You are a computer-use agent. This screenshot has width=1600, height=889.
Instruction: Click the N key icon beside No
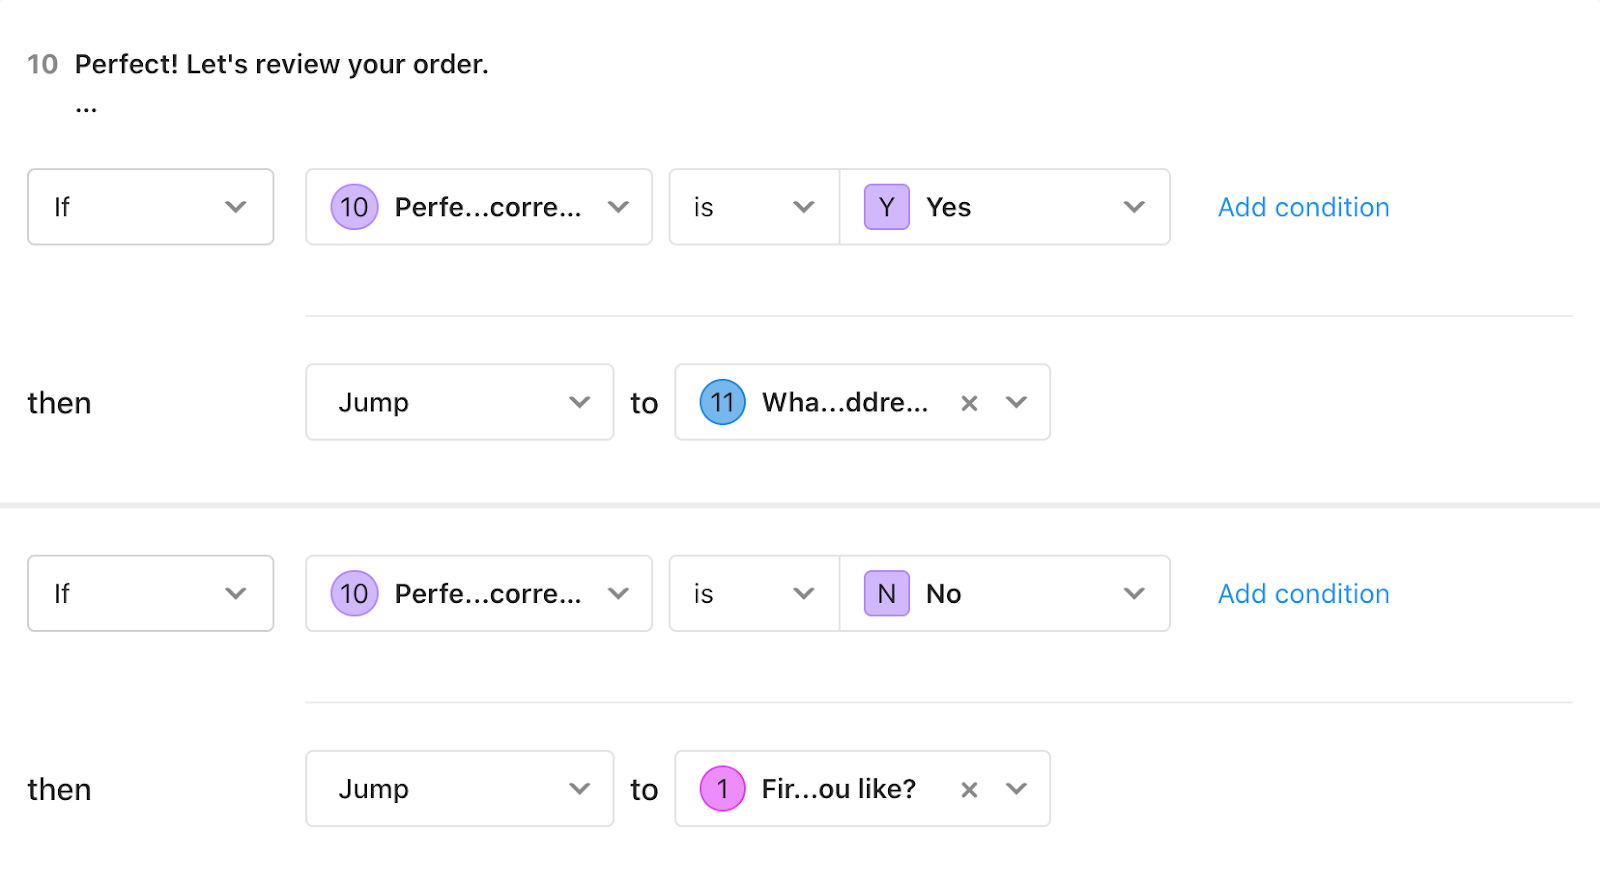click(886, 594)
